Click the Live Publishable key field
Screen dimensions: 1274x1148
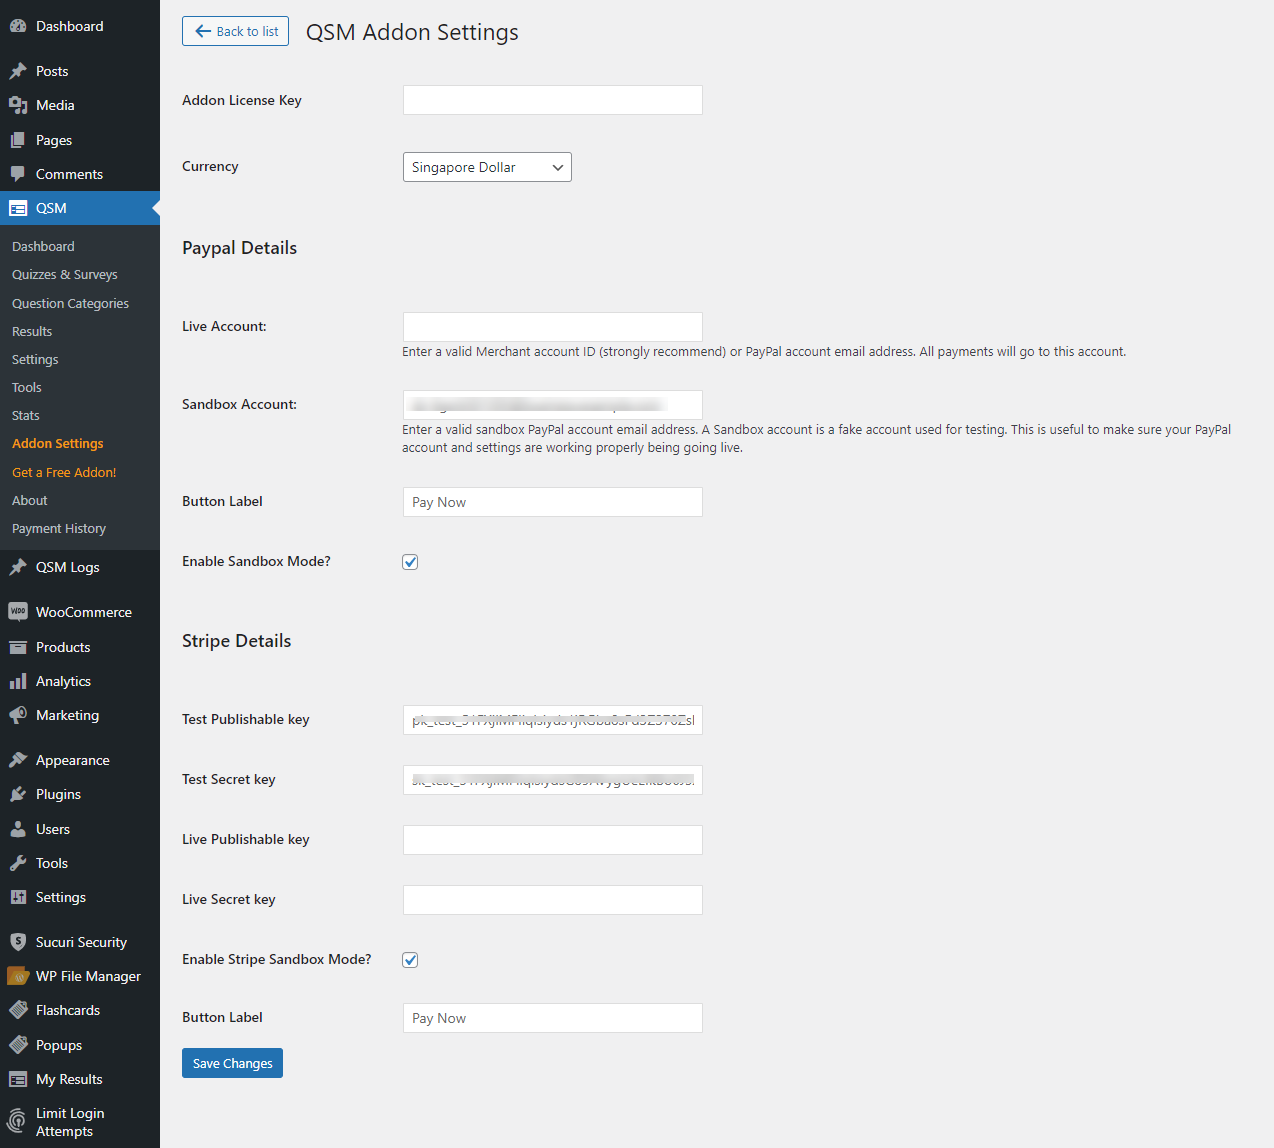(x=553, y=840)
